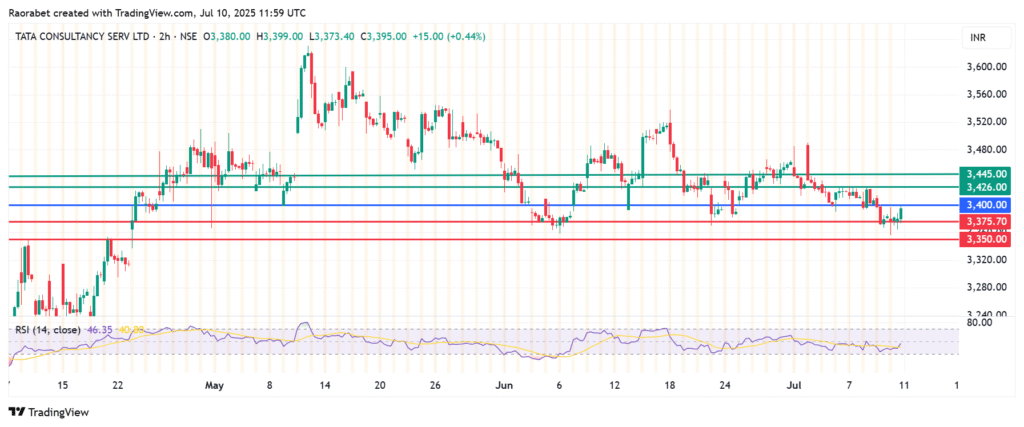
Task: Click the red 3,375.70 price label
Action: point(986,221)
